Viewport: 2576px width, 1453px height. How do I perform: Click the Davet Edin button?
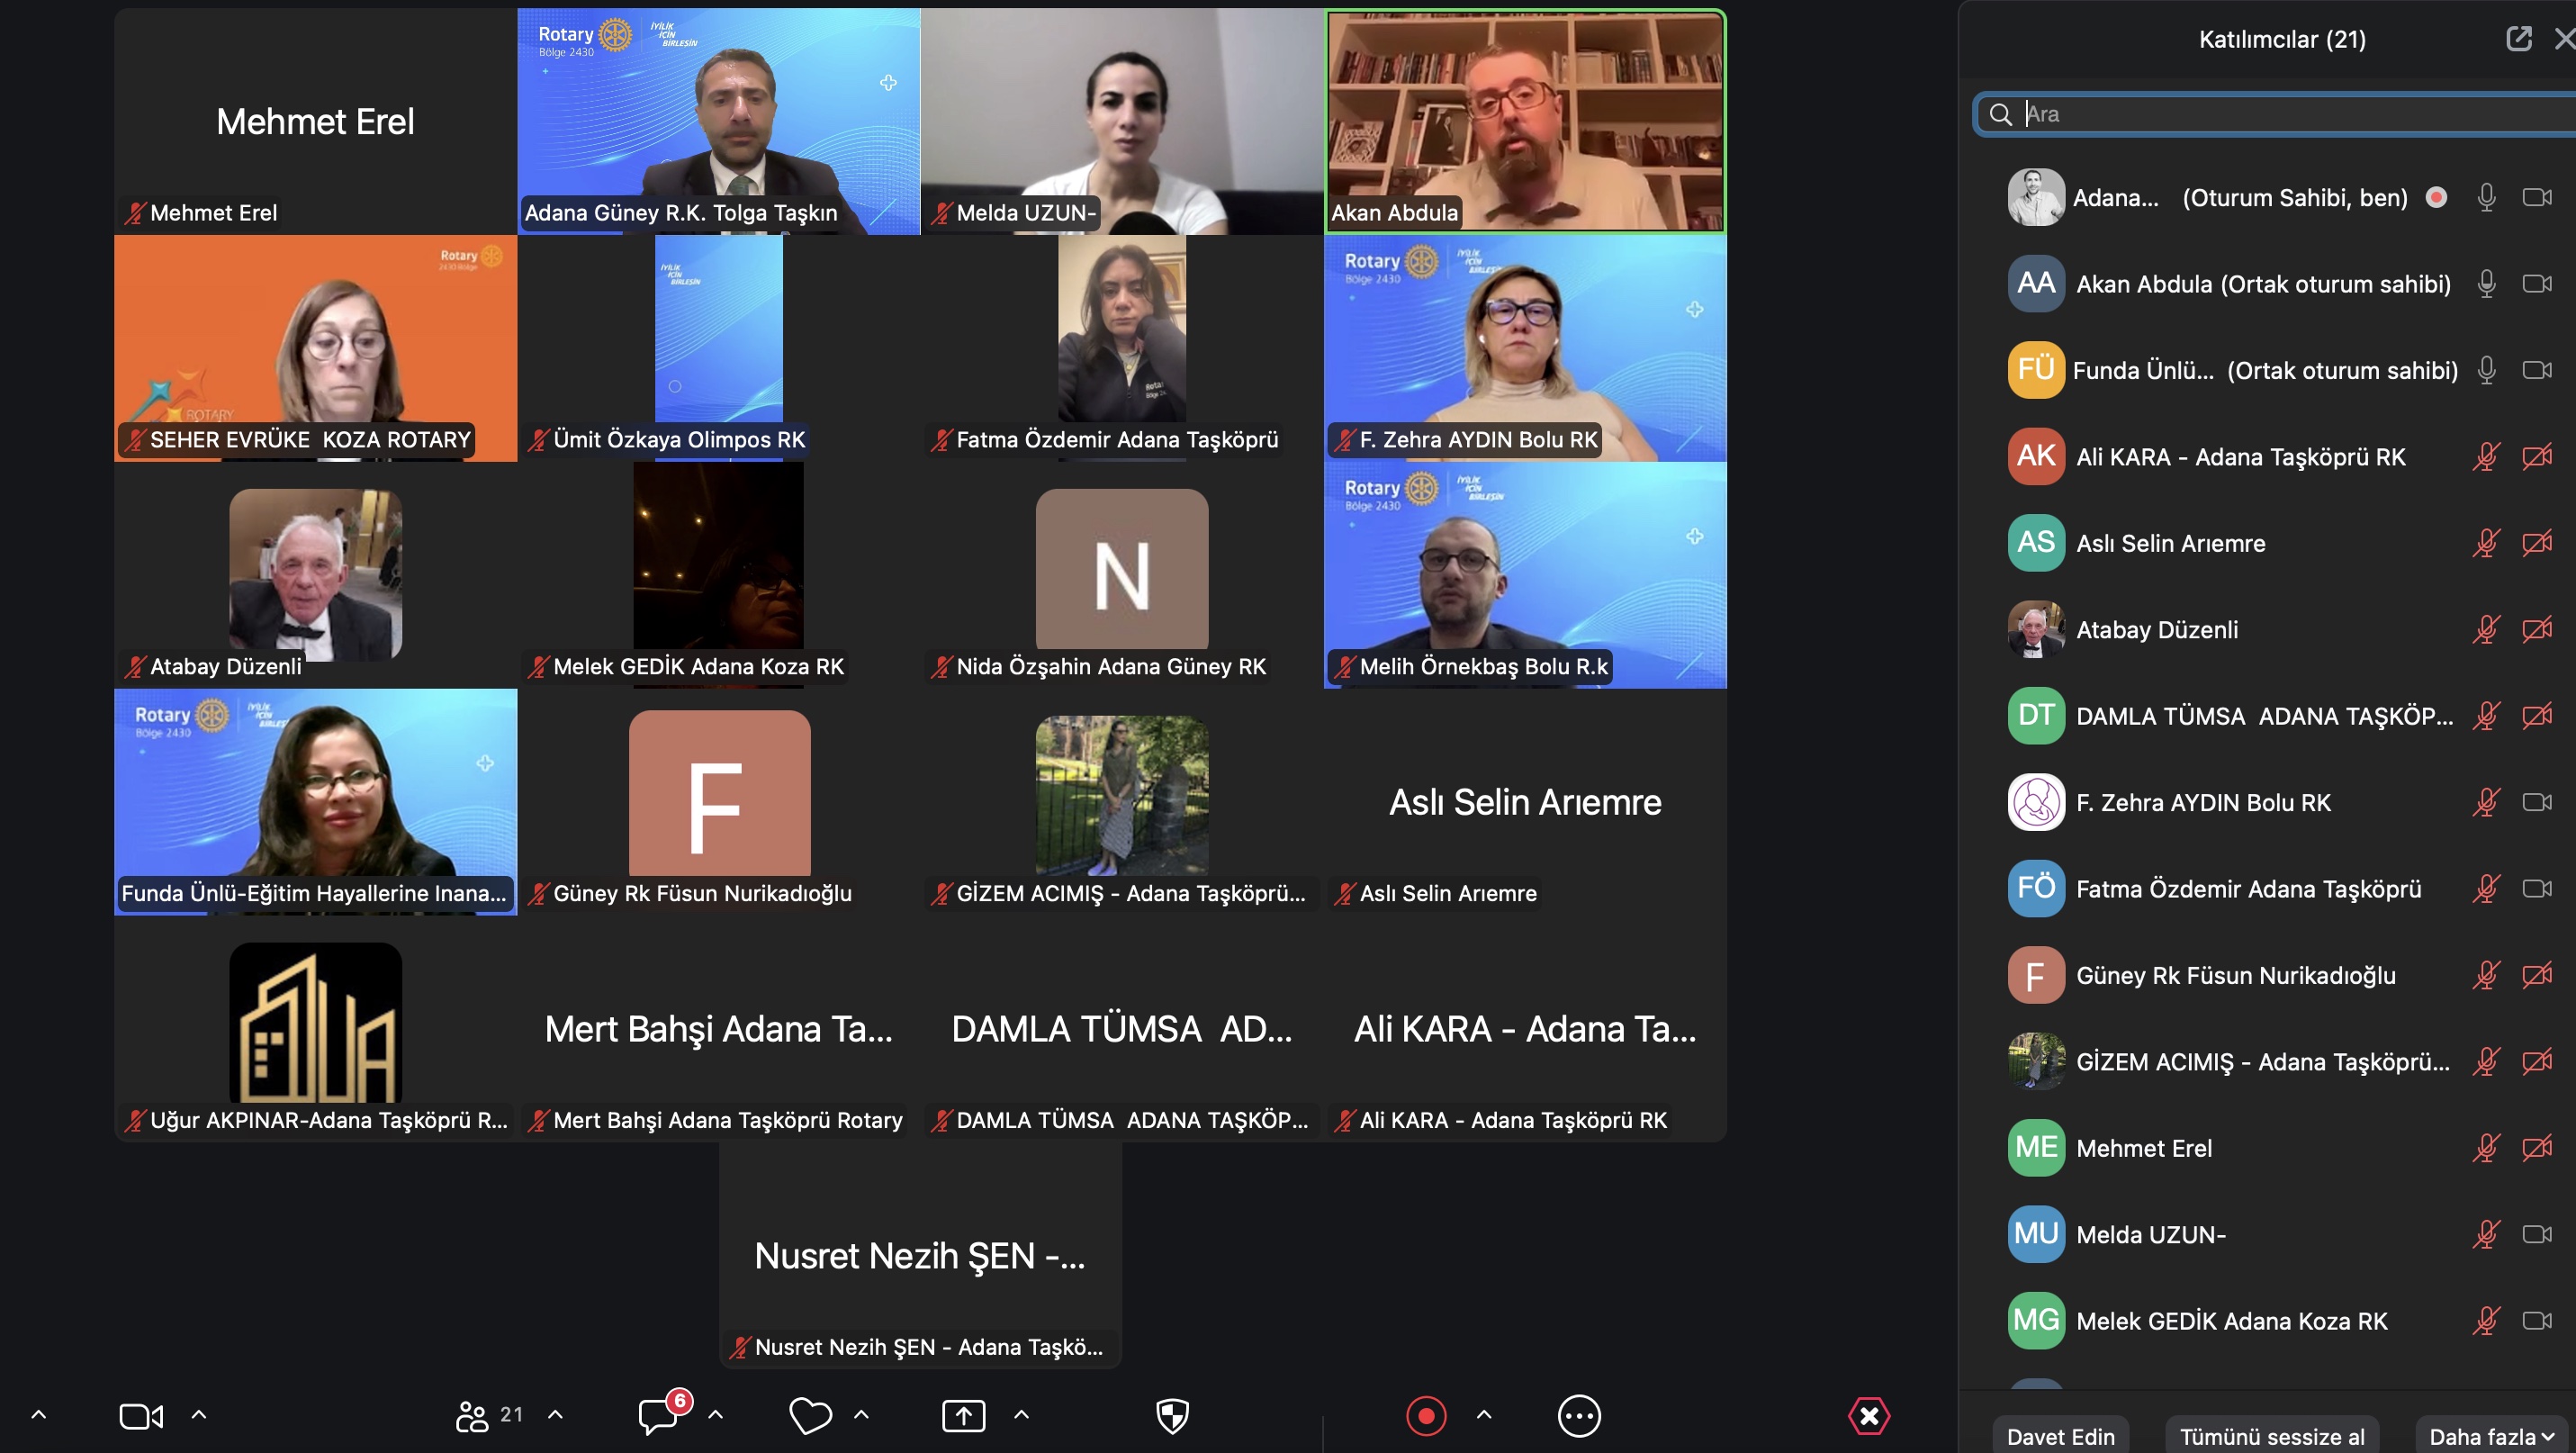point(2060,1436)
